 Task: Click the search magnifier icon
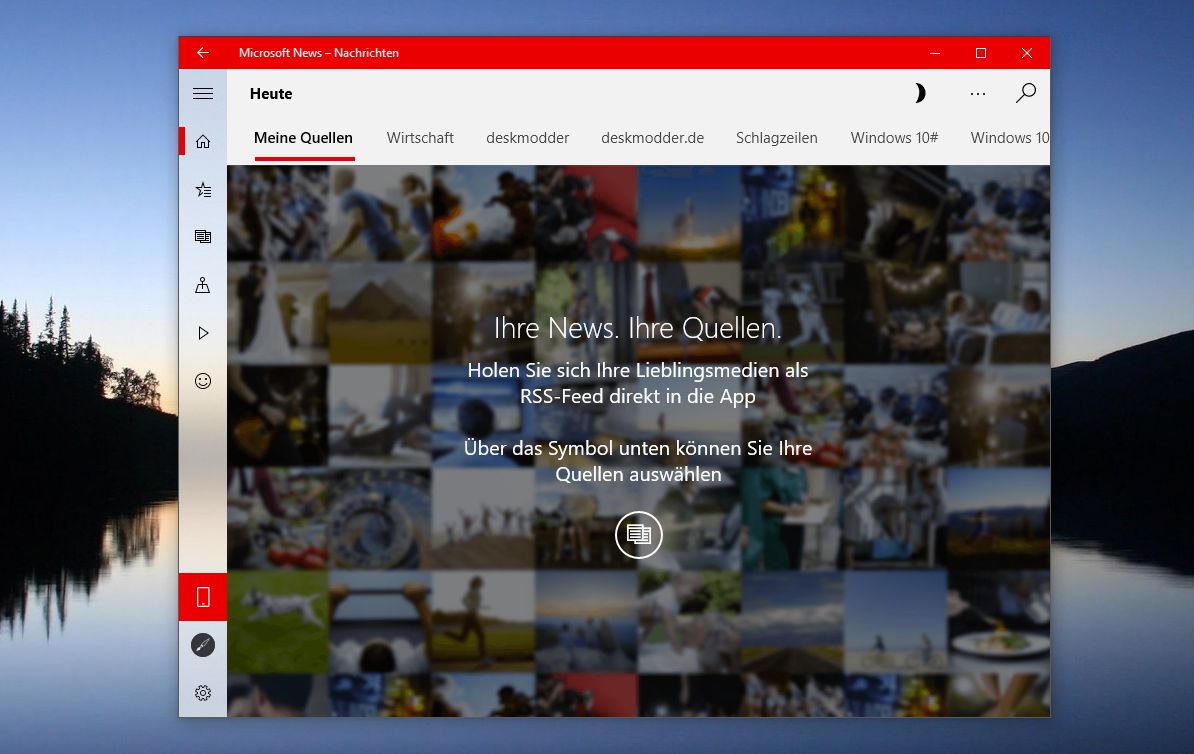(x=1026, y=93)
